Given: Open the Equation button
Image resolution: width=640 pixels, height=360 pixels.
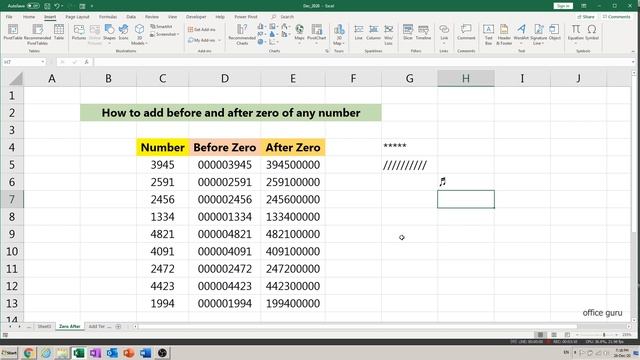Looking at the screenshot, I should click(x=576, y=33).
